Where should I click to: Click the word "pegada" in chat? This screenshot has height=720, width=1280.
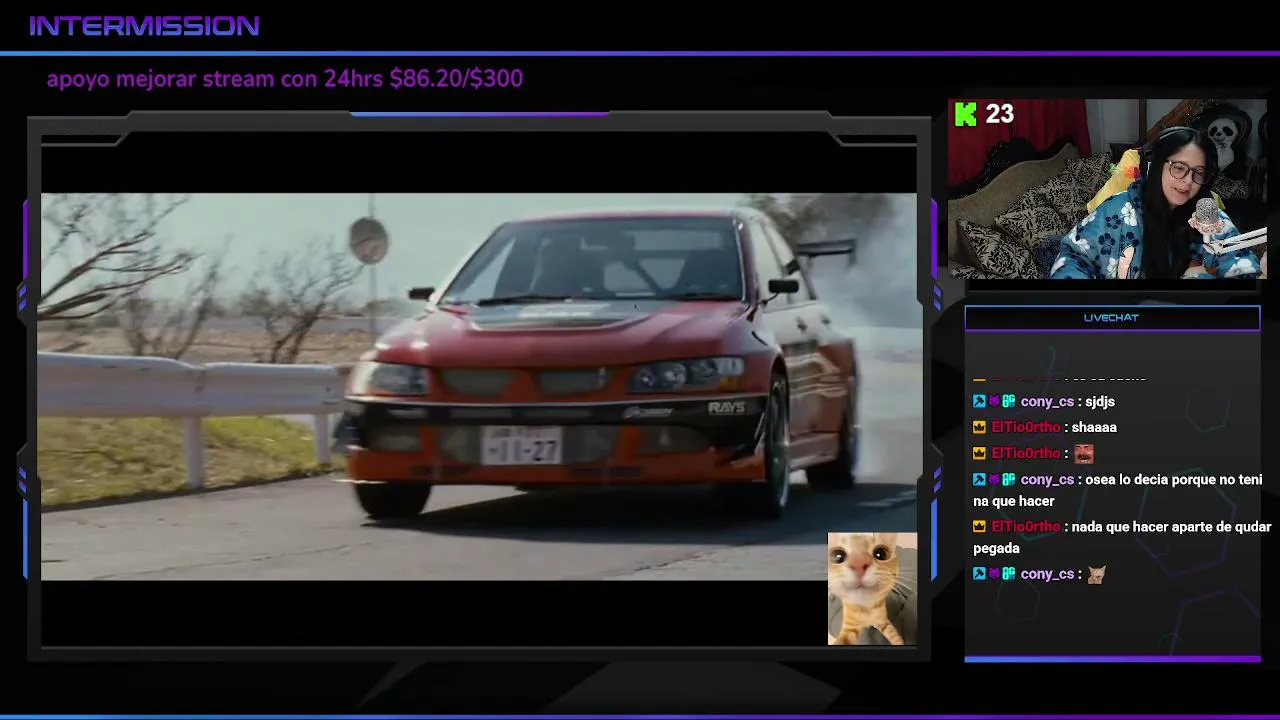(996, 548)
